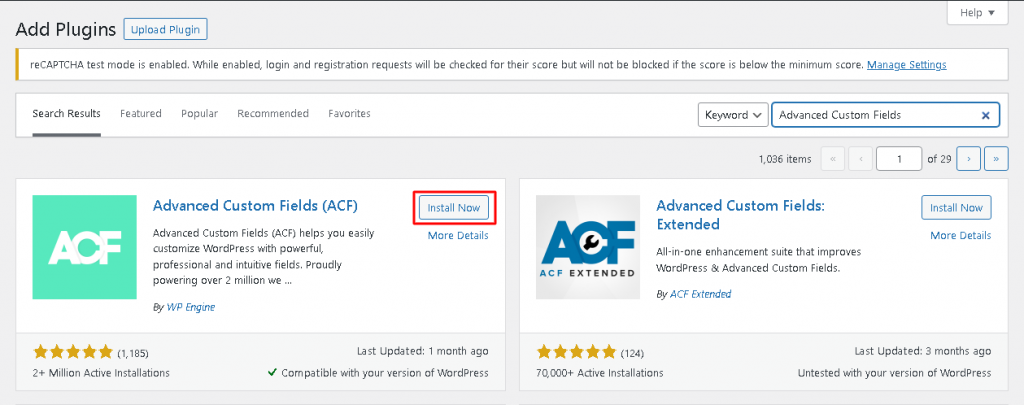Open the Keyword search type dropdown
The width and height of the screenshot is (1024, 405).
tap(733, 115)
